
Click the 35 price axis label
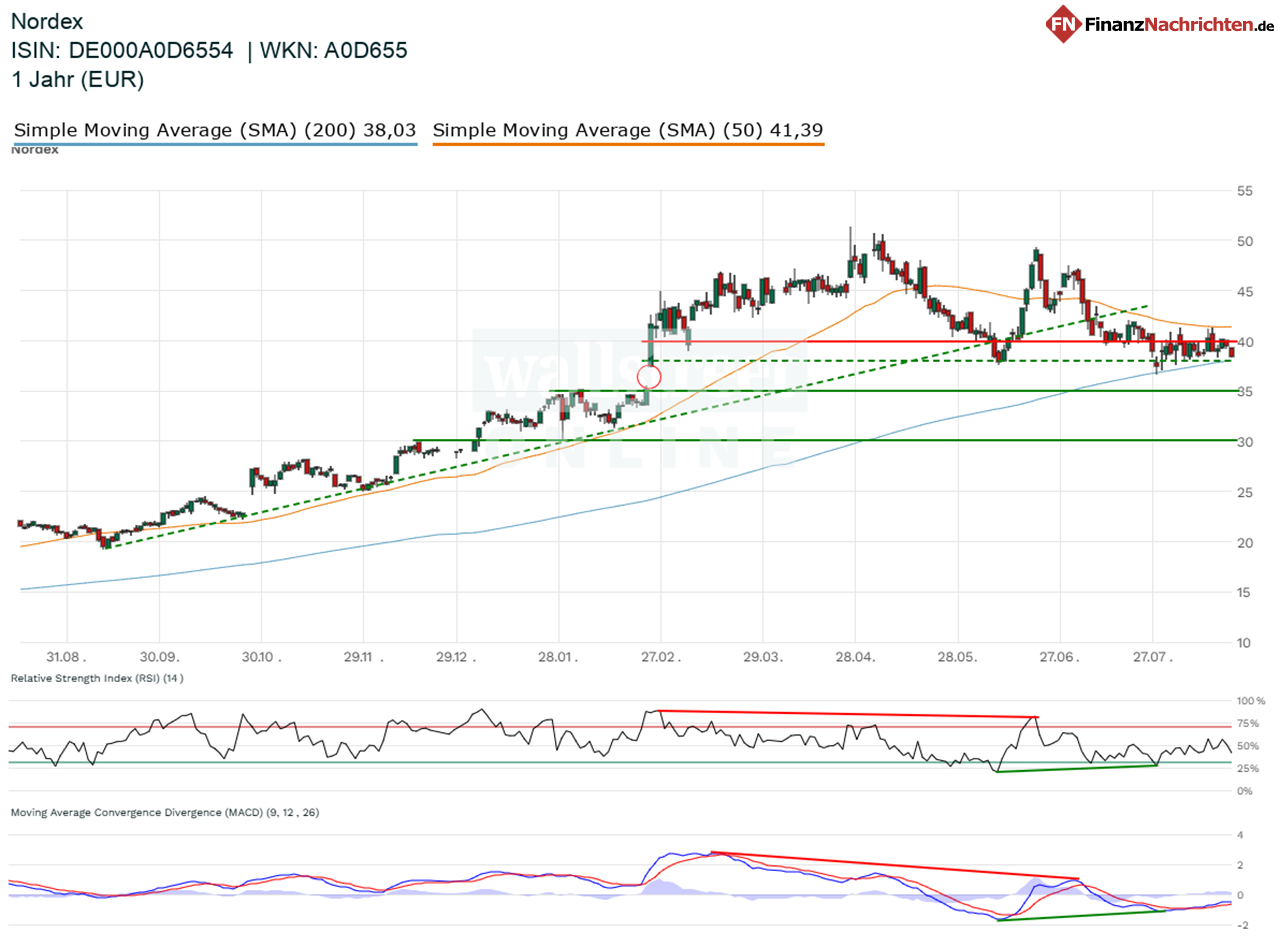point(1245,392)
